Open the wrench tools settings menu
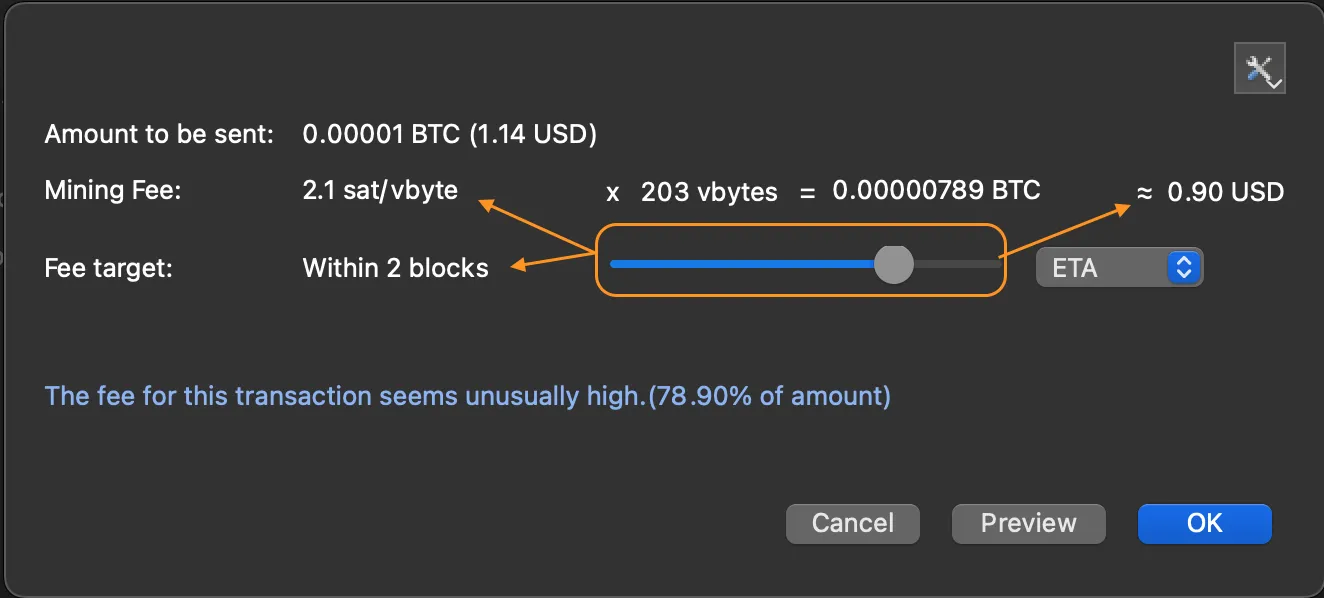 click(x=1259, y=70)
